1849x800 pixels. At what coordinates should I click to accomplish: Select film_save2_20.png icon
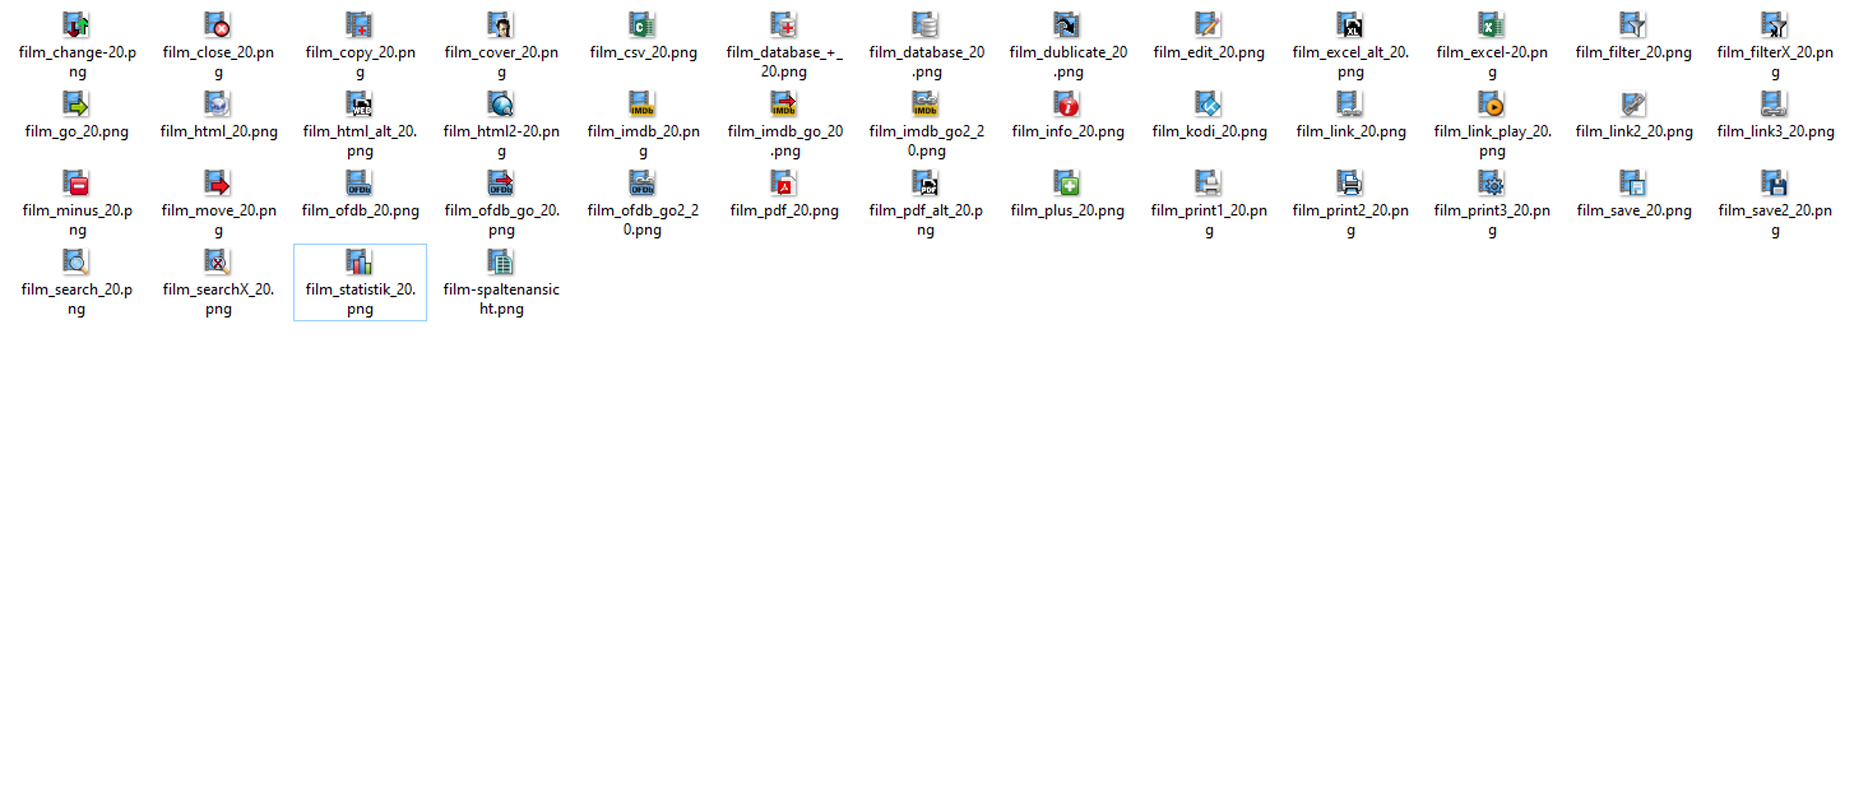tap(1774, 182)
